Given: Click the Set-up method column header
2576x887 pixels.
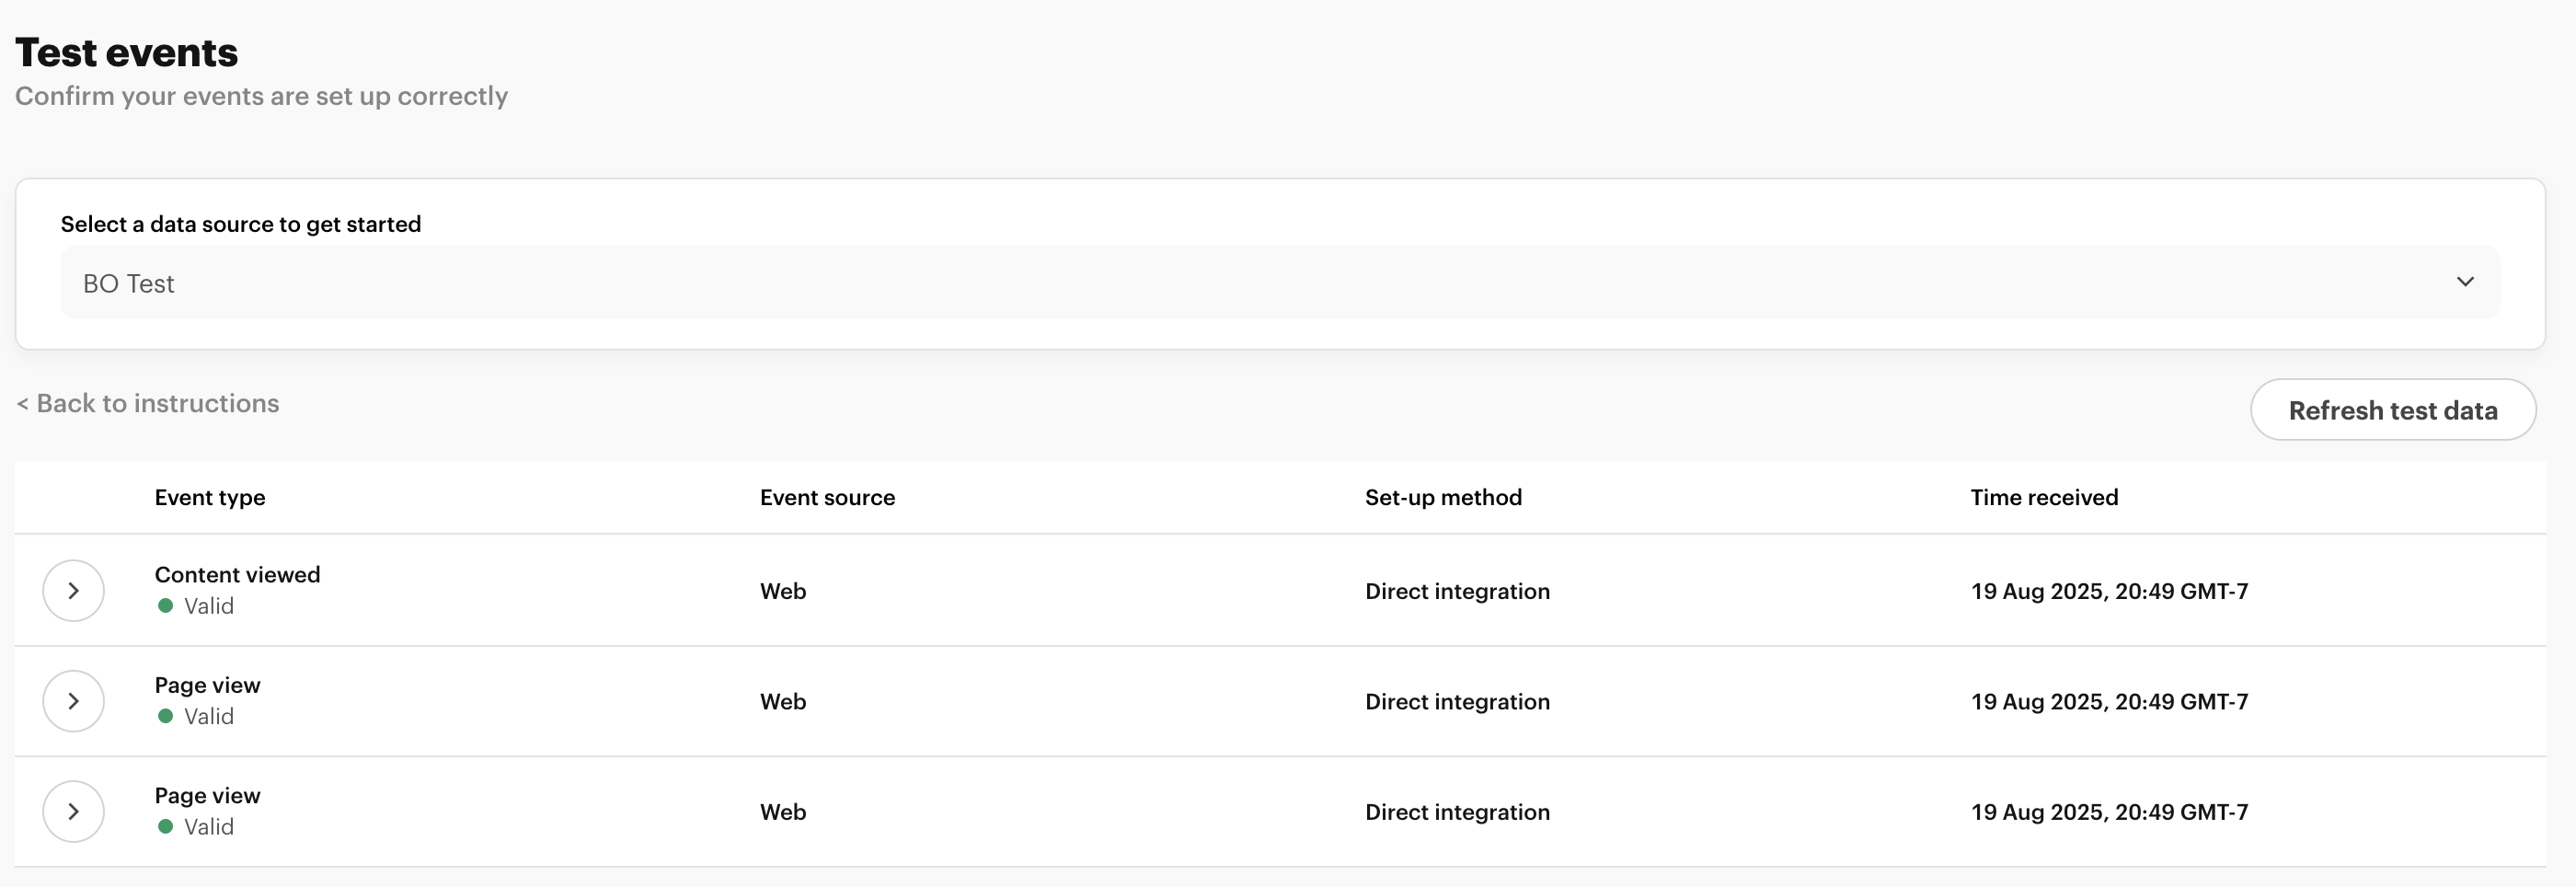Looking at the screenshot, I should [x=1443, y=497].
